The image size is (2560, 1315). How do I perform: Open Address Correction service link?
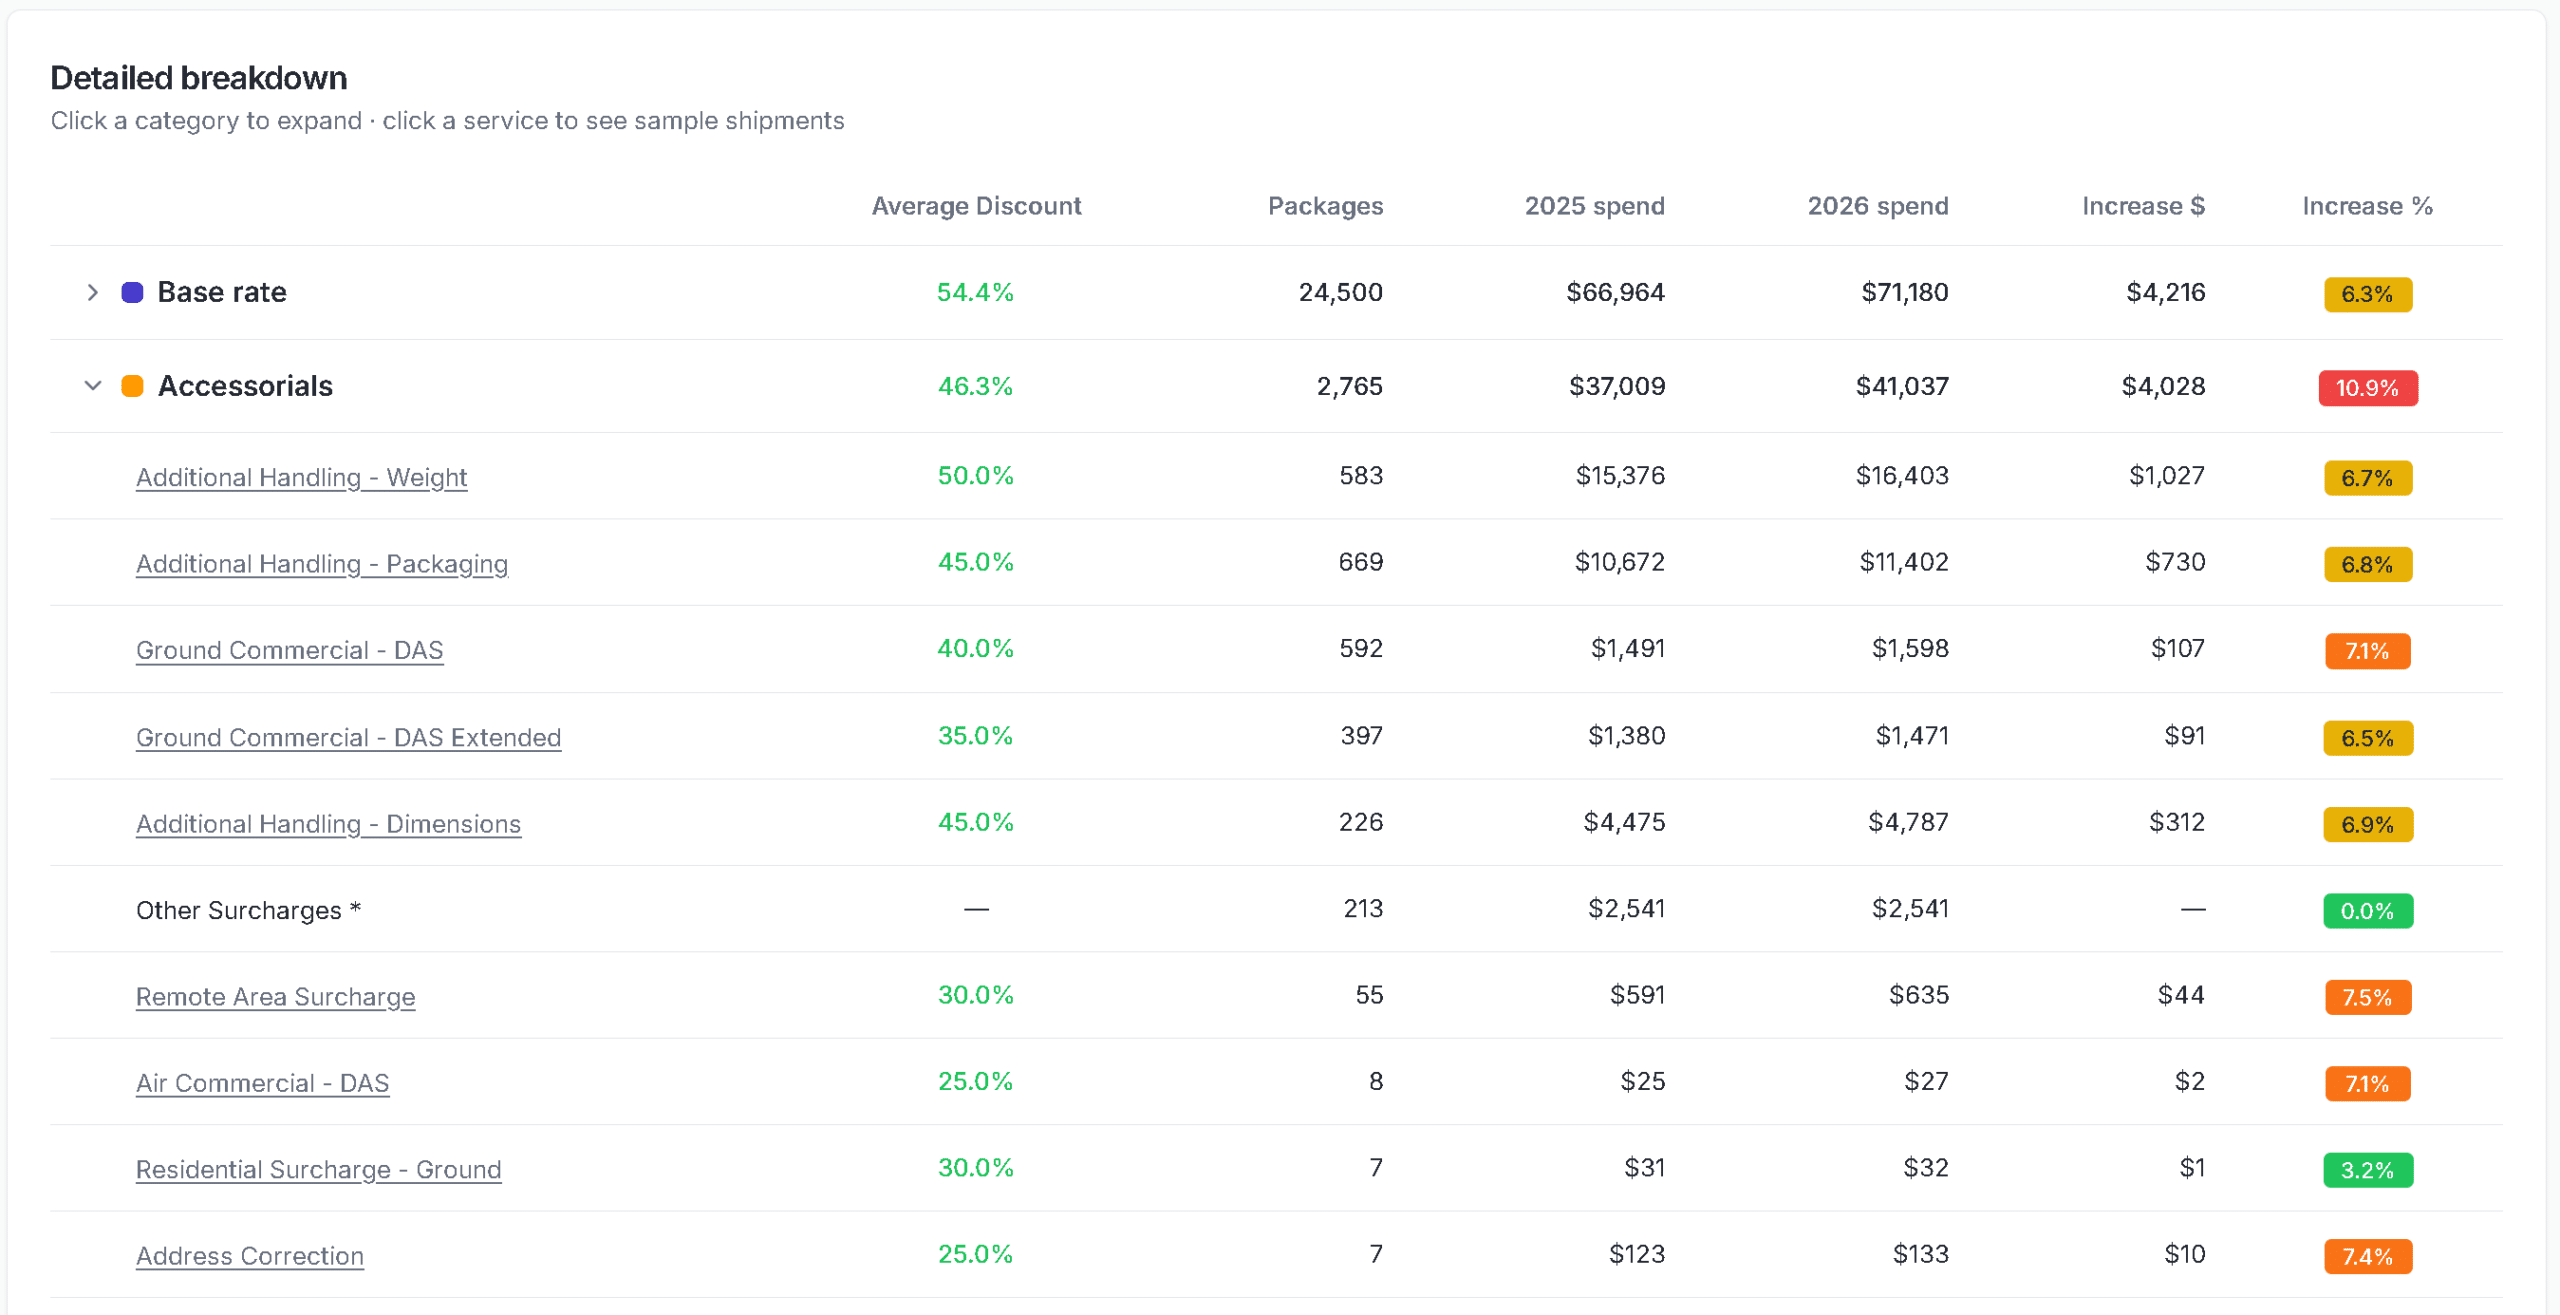249,1256
